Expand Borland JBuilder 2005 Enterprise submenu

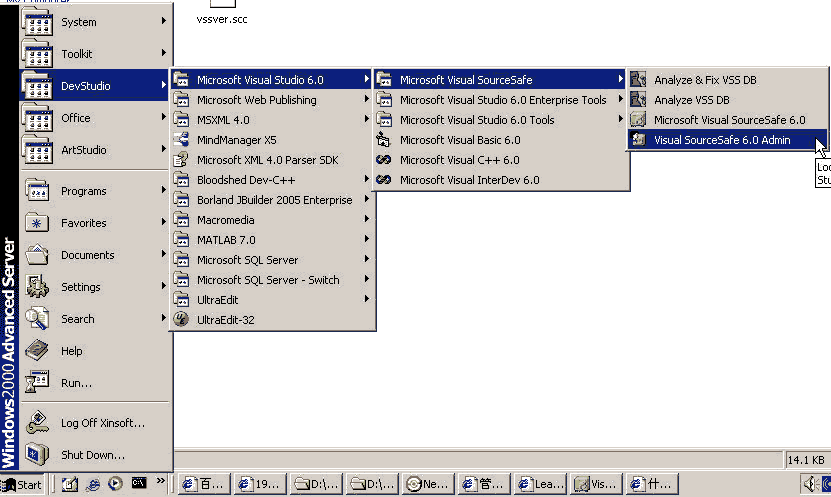coord(273,200)
